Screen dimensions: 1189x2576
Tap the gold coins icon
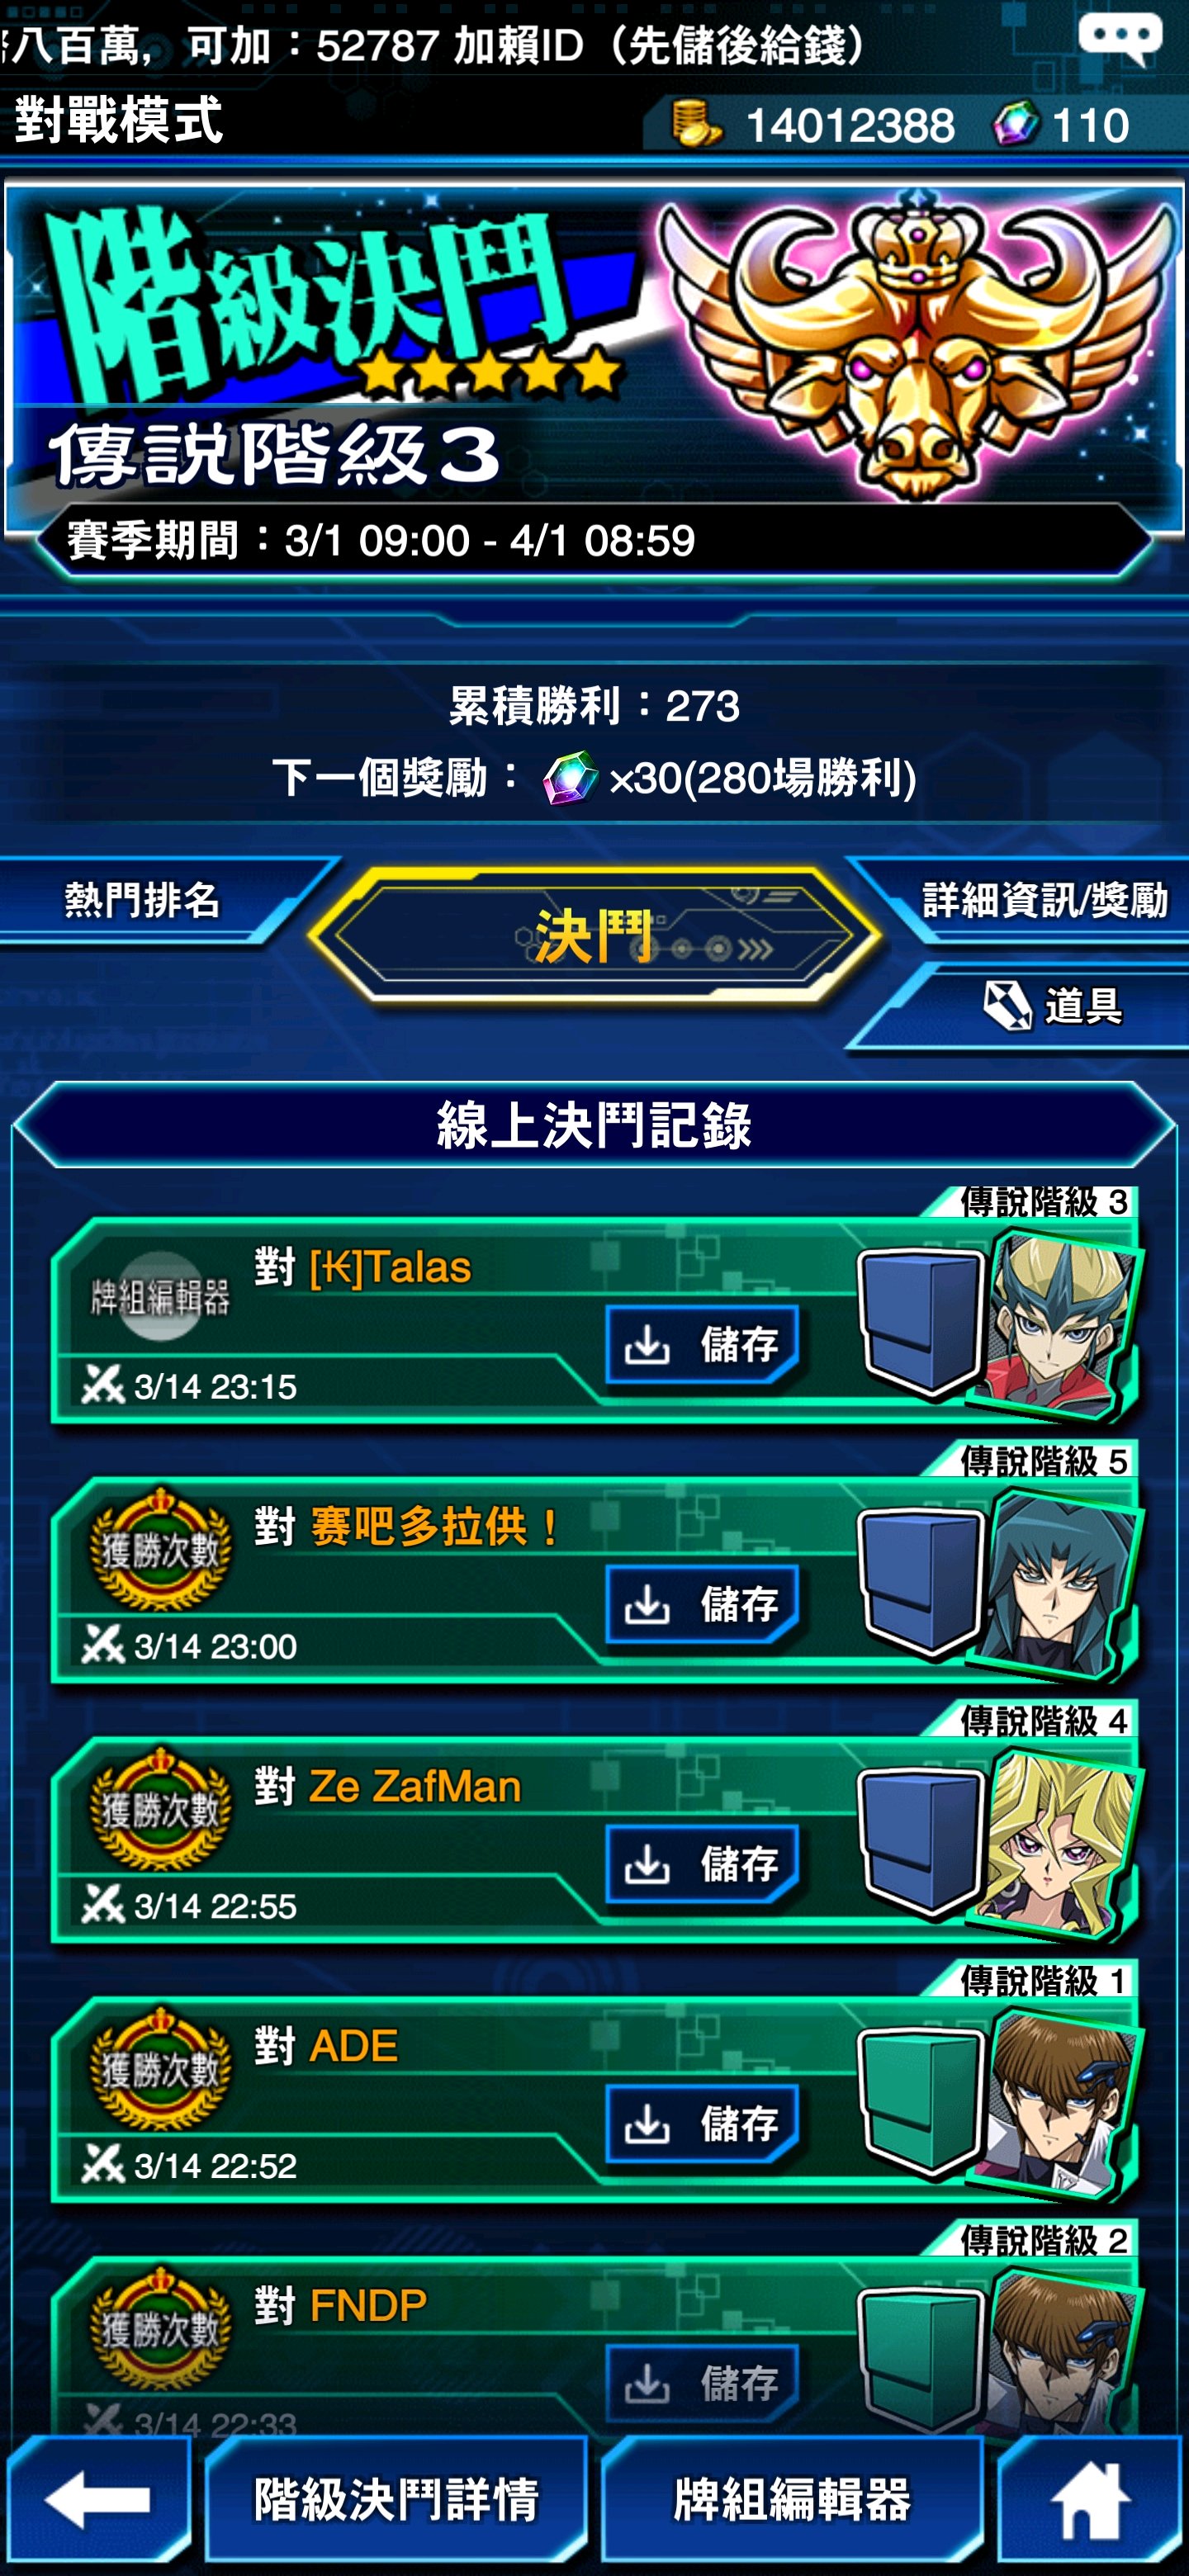(695, 125)
